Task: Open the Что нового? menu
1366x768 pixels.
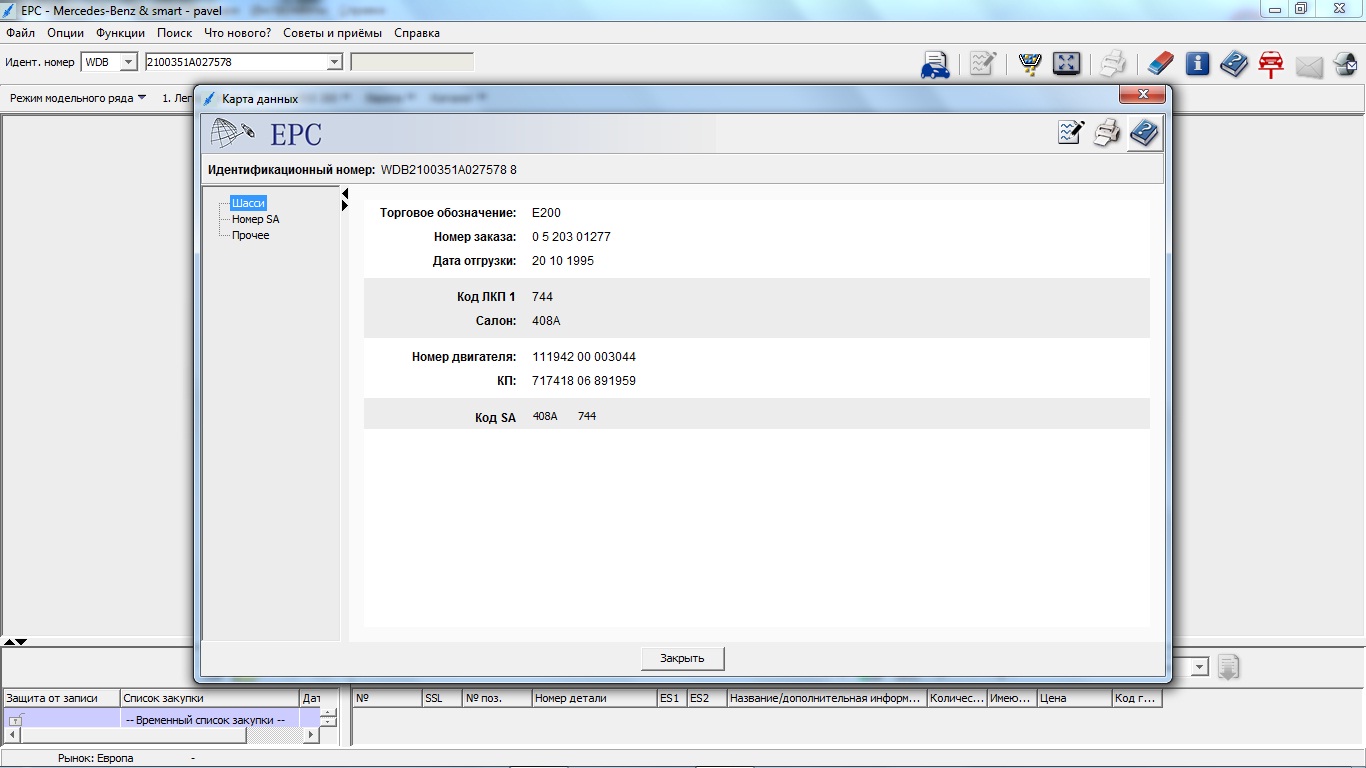Action: click(x=238, y=33)
